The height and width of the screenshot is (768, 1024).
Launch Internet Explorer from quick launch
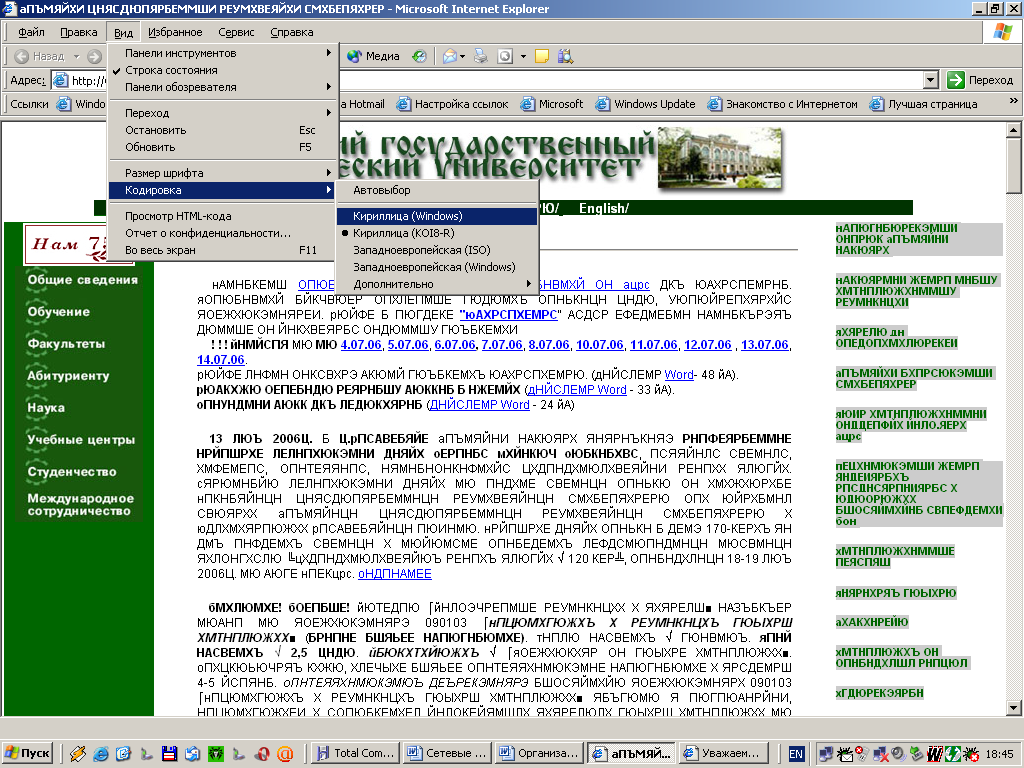pos(101,754)
